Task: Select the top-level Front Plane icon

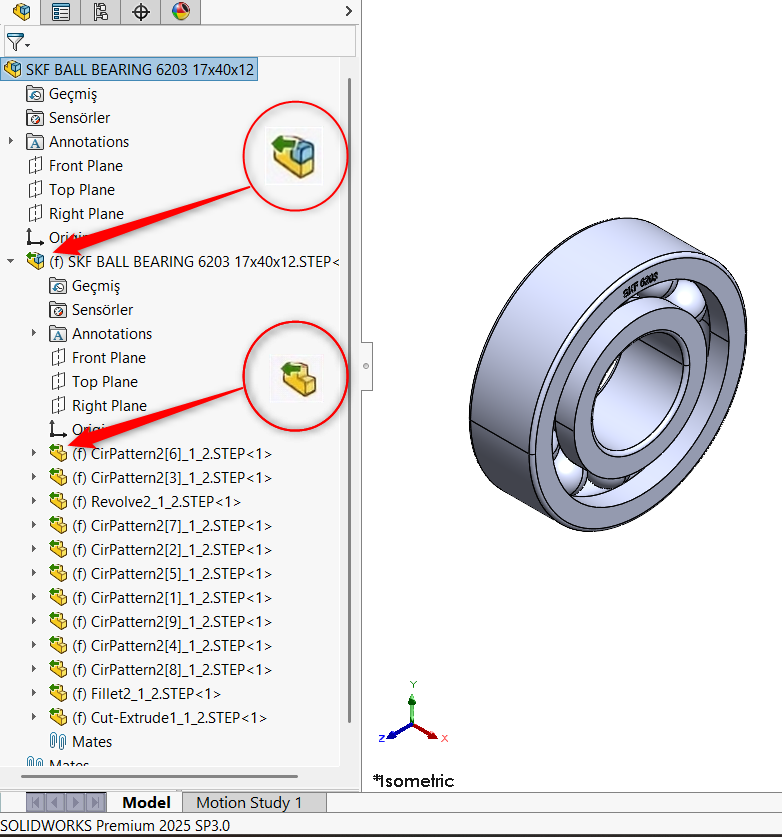Action: point(35,165)
